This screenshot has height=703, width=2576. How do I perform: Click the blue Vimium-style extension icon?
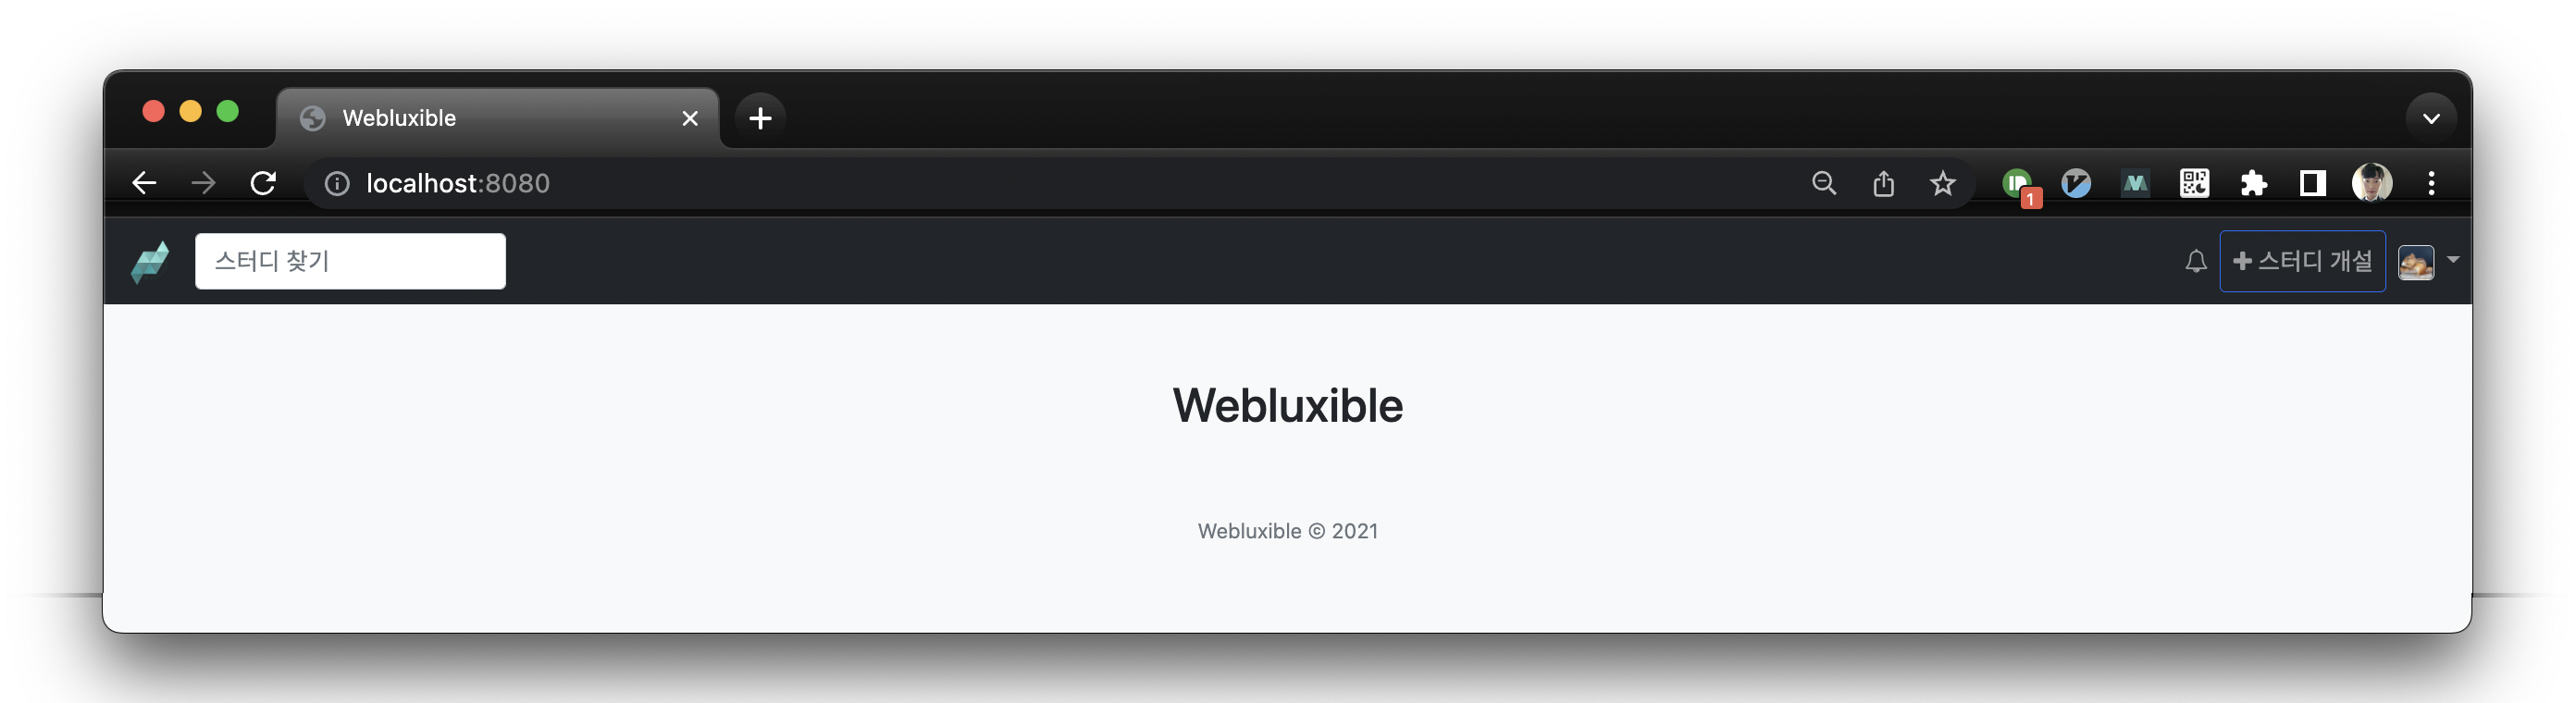click(2076, 183)
